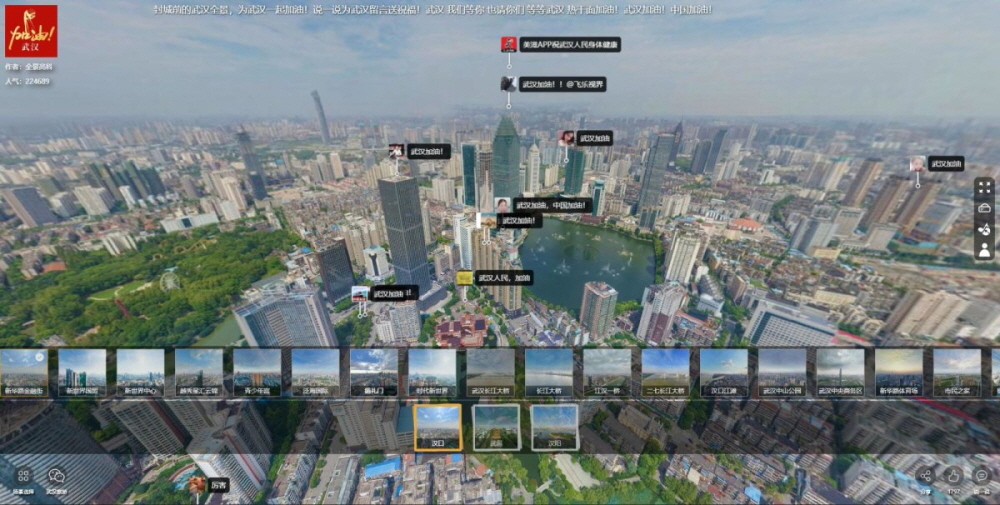This screenshot has height=505, width=1000.
Task: Open the 武汉中山公园 scene thumbnail
Action: pos(782,372)
